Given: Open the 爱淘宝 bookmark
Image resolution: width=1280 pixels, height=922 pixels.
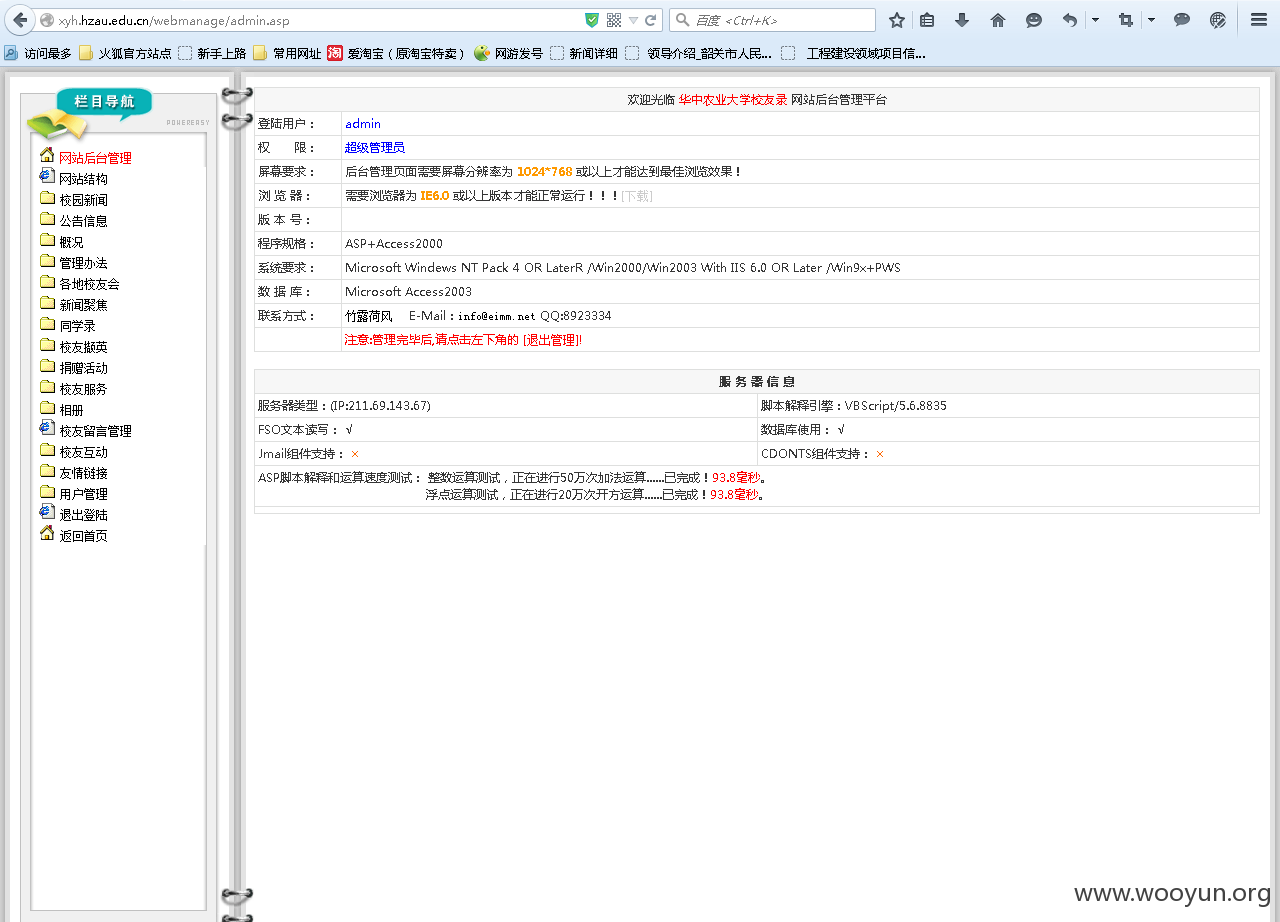Looking at the screenshot, I should 397,53.
